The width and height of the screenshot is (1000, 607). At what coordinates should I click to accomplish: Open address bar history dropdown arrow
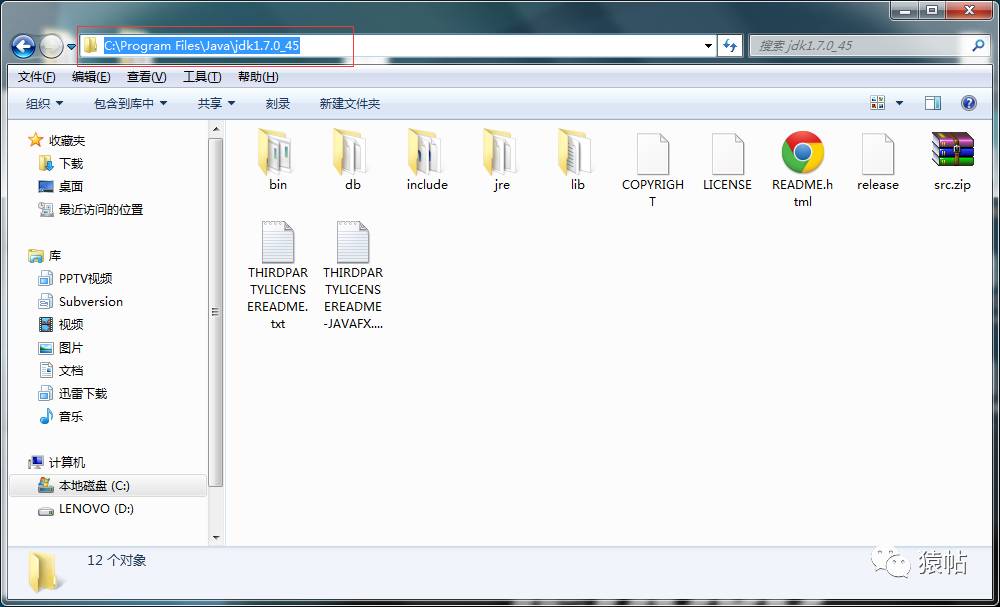pyautogui.click(x=708, y=46)
